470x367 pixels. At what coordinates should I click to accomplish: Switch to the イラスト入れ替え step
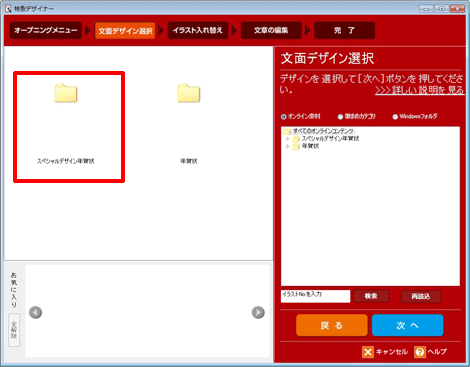(x=198, y=30)
